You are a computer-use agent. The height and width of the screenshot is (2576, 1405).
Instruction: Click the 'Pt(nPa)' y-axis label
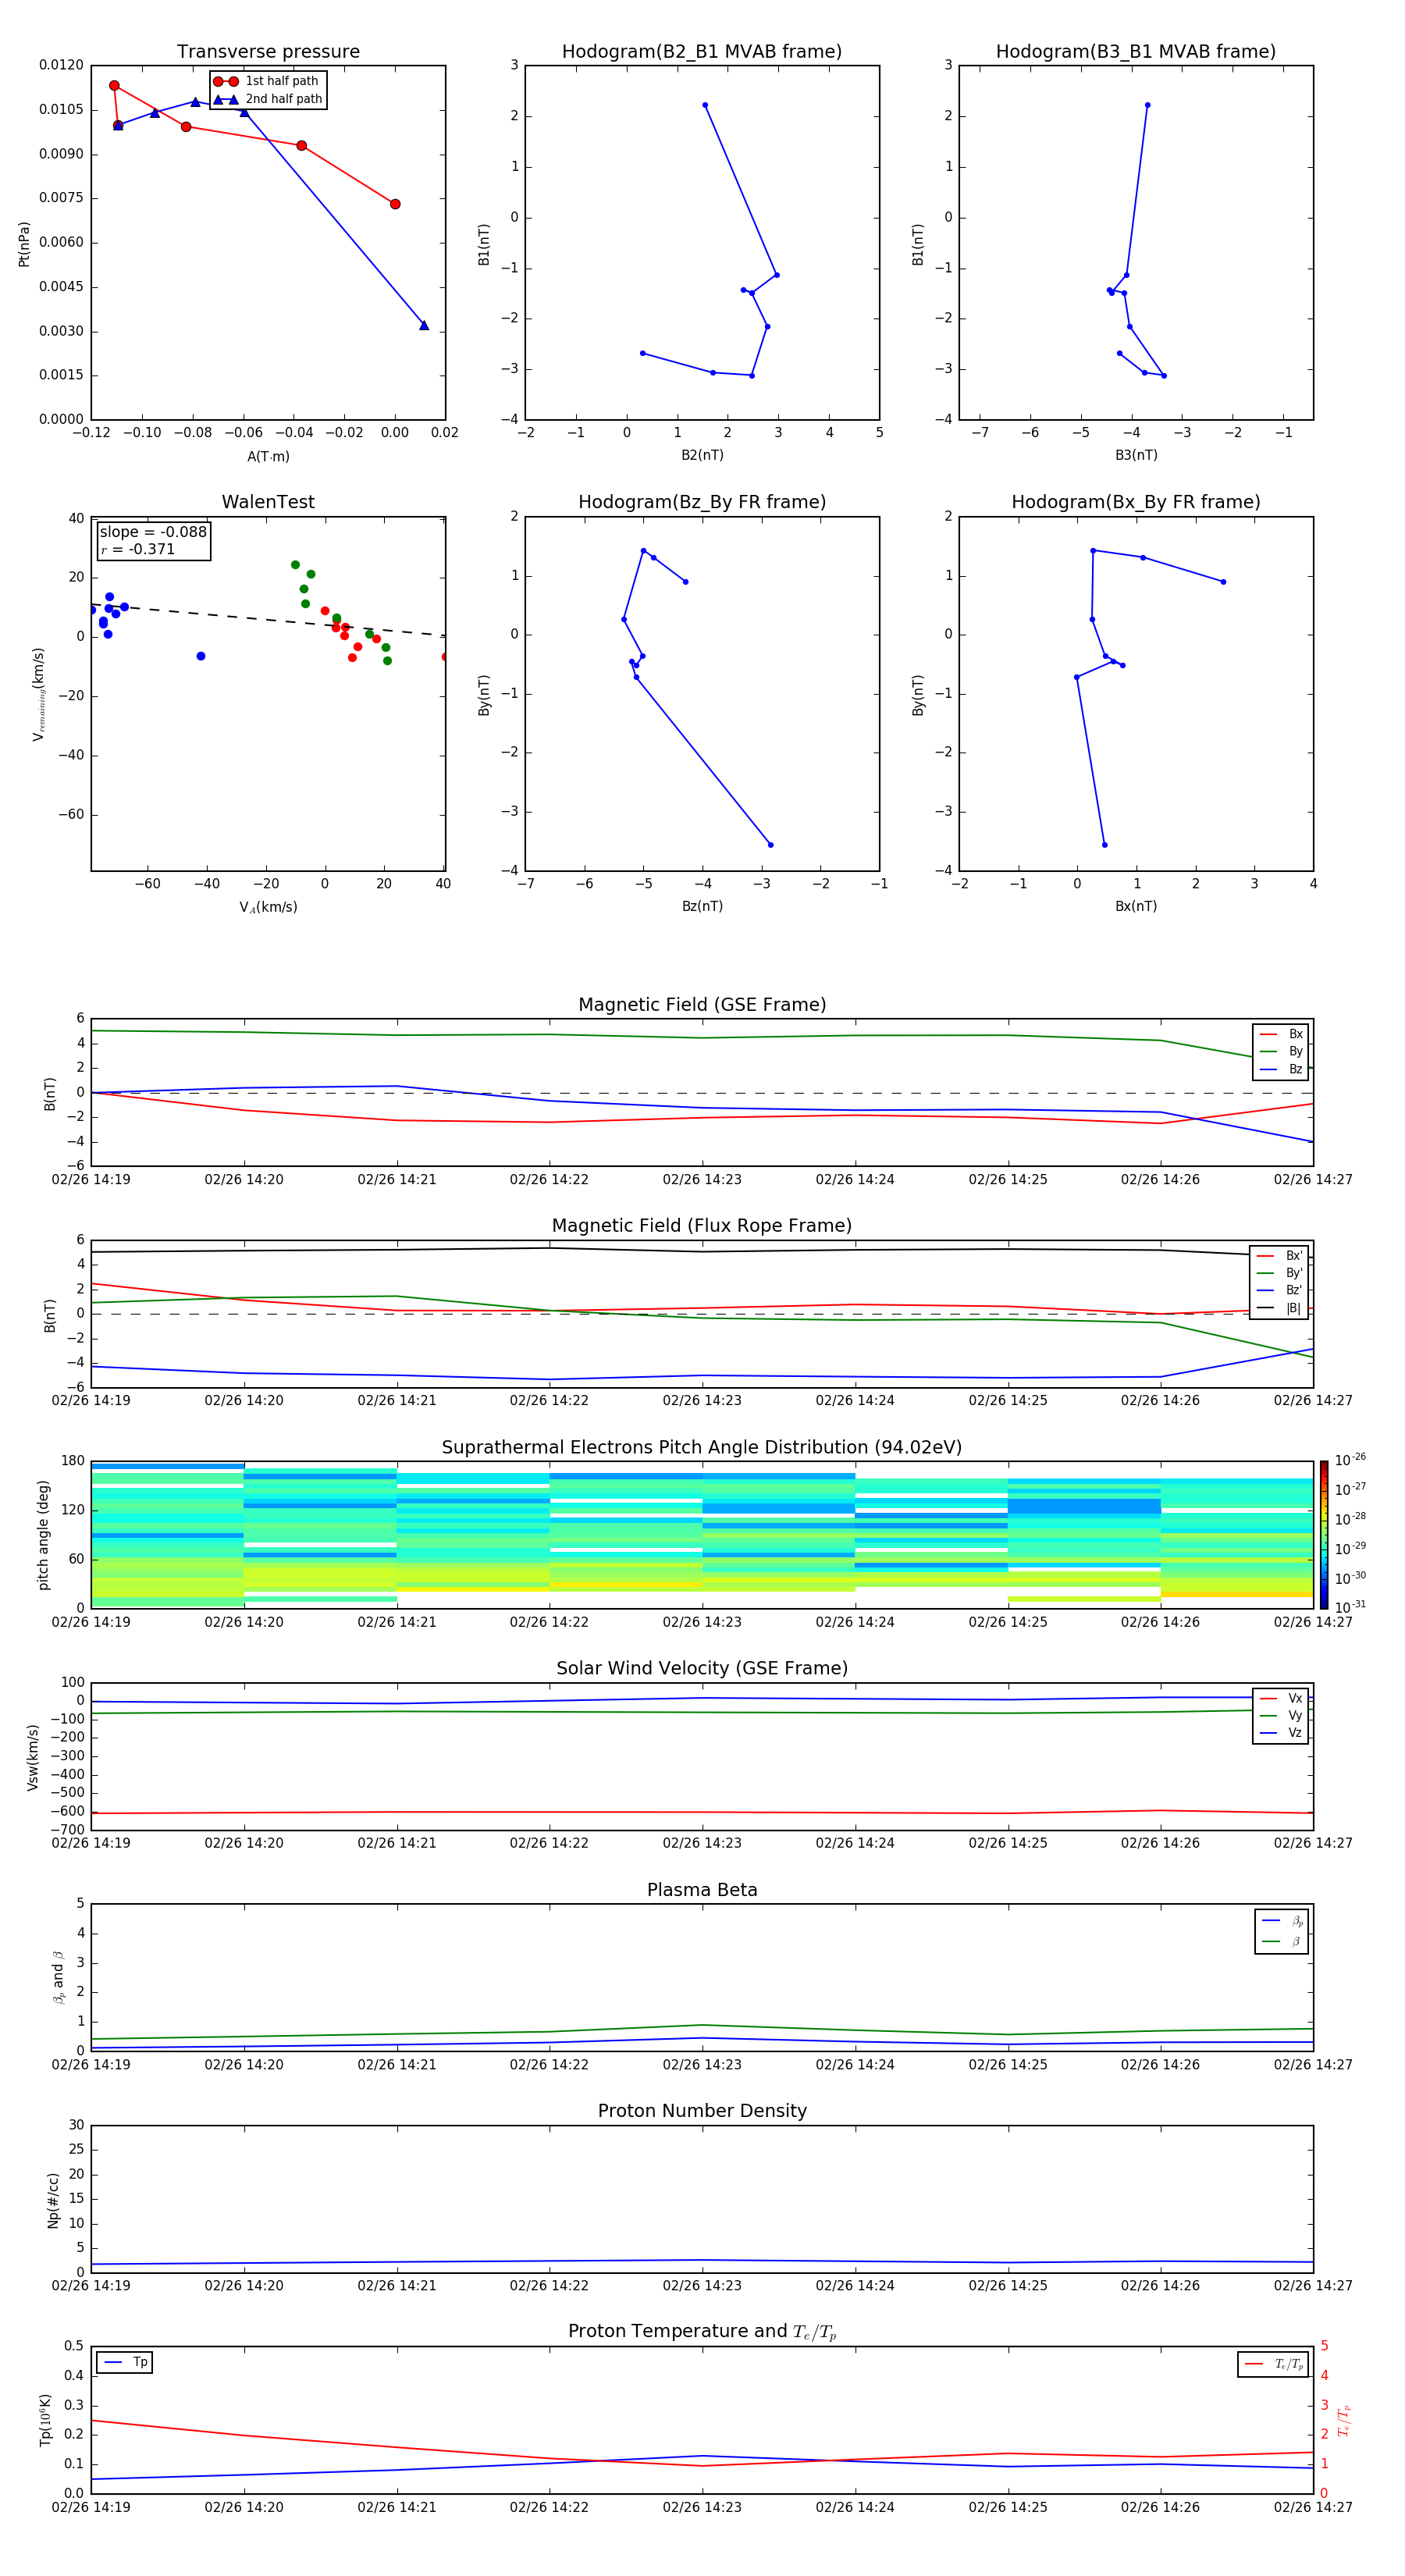(x=24, y=243)
